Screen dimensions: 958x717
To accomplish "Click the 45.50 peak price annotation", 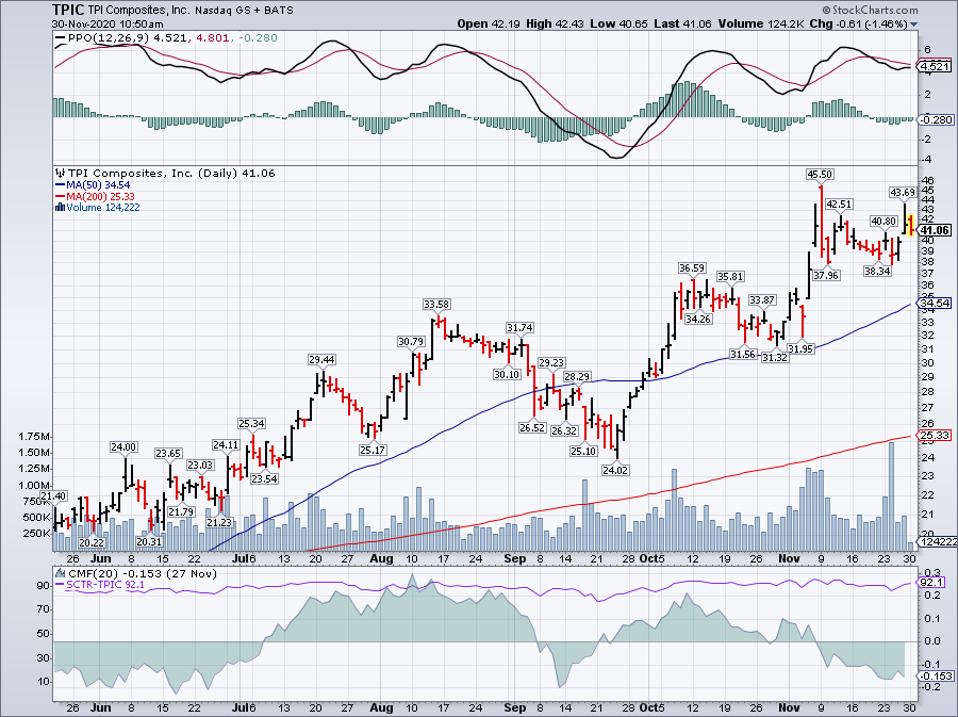I will tap(819, 174).
